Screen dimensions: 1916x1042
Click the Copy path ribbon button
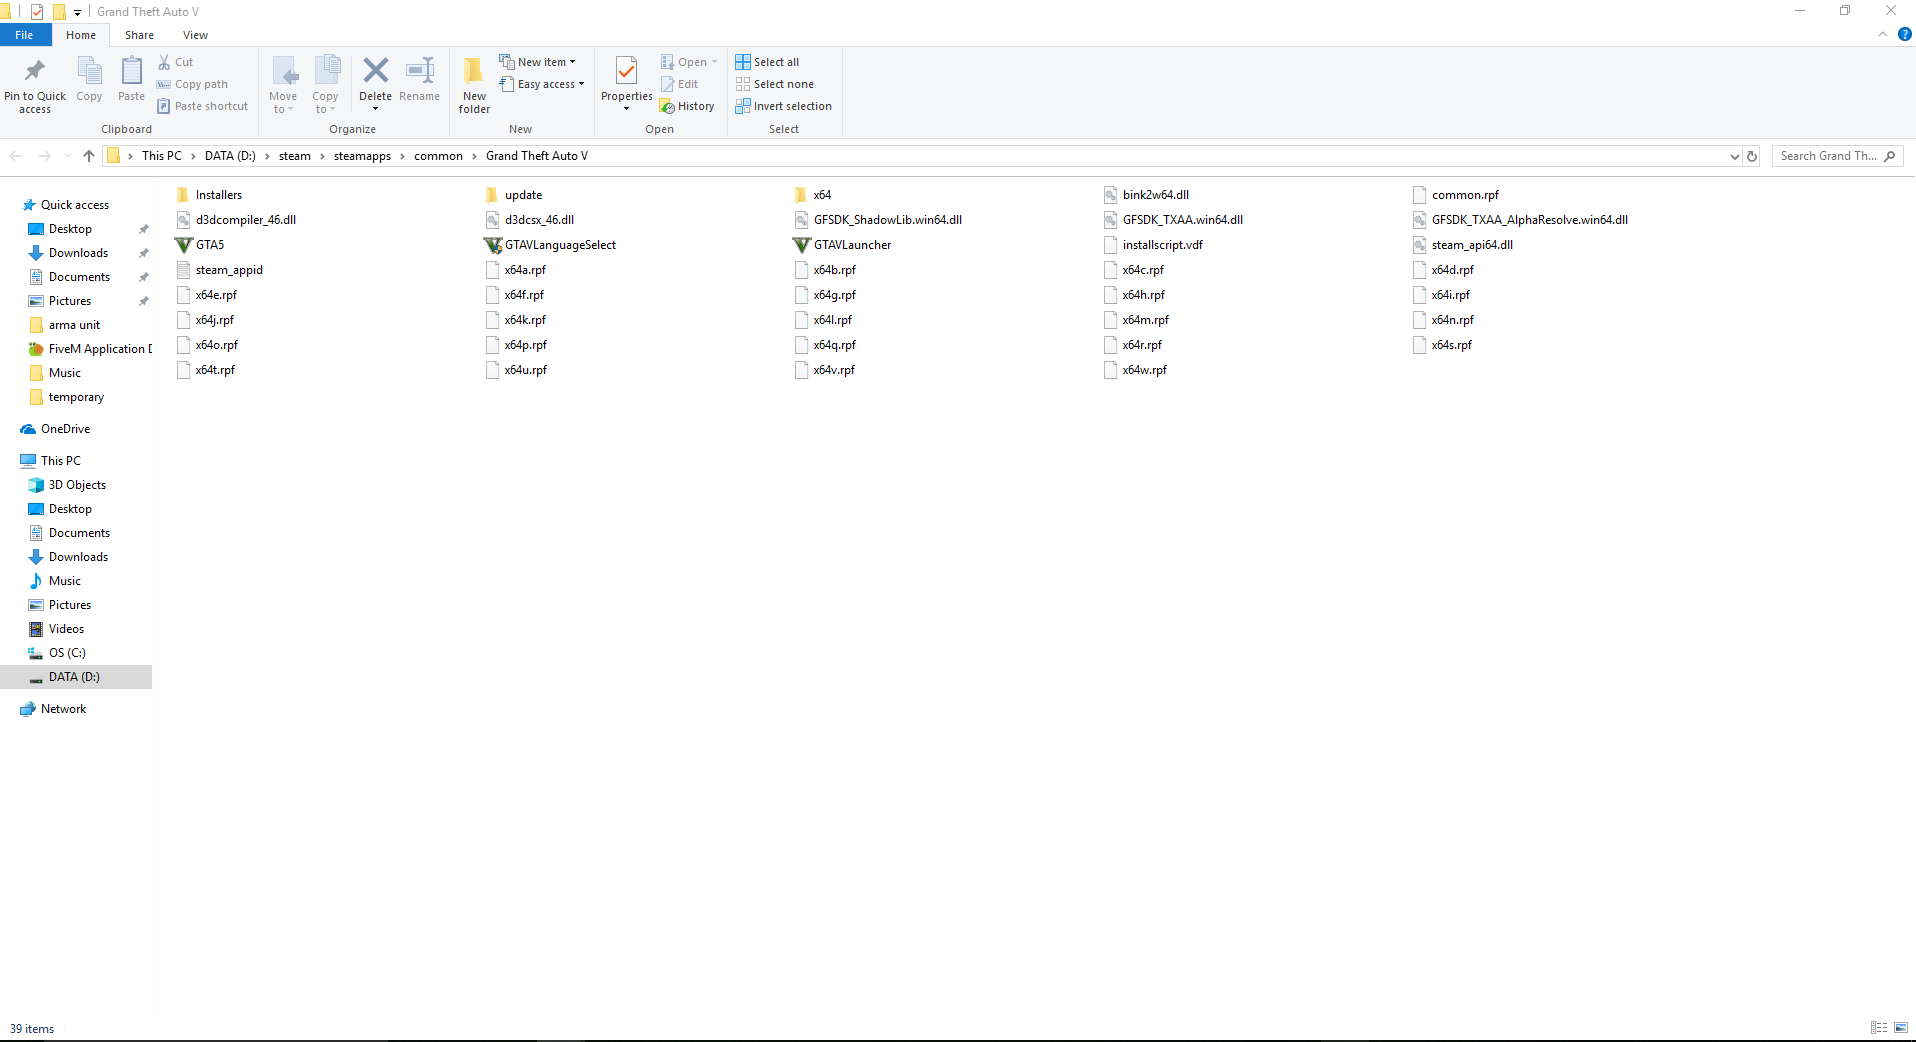pyautogui.click(x=192, y=84)
